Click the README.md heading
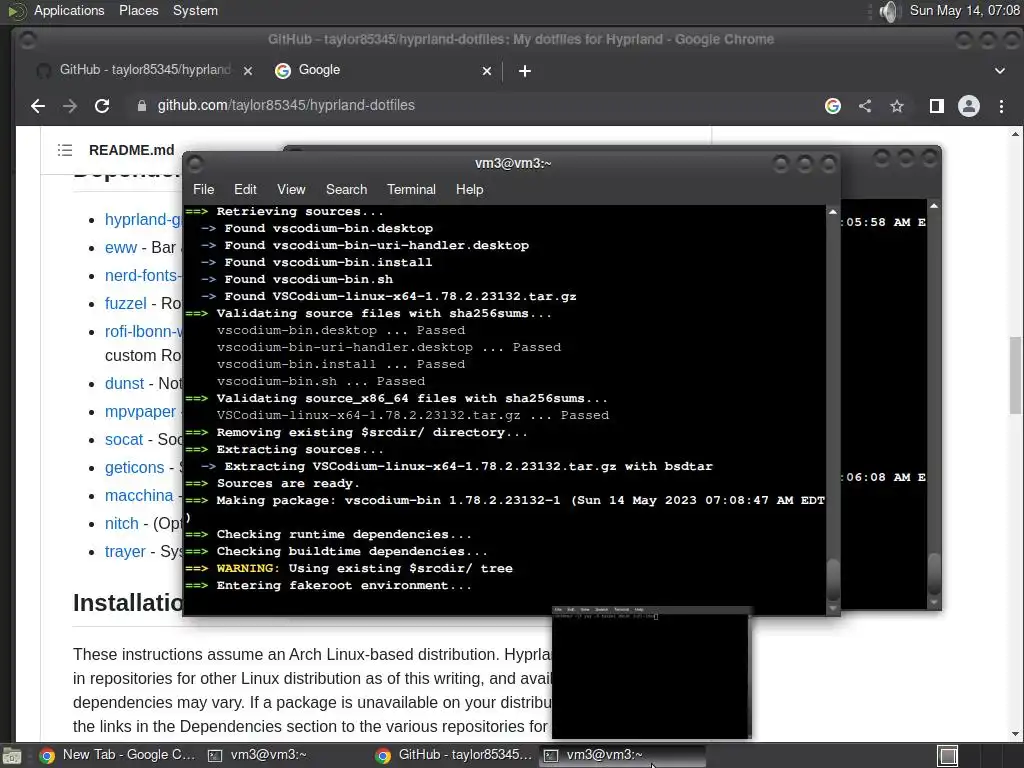1024x768 pixels. 131,150
